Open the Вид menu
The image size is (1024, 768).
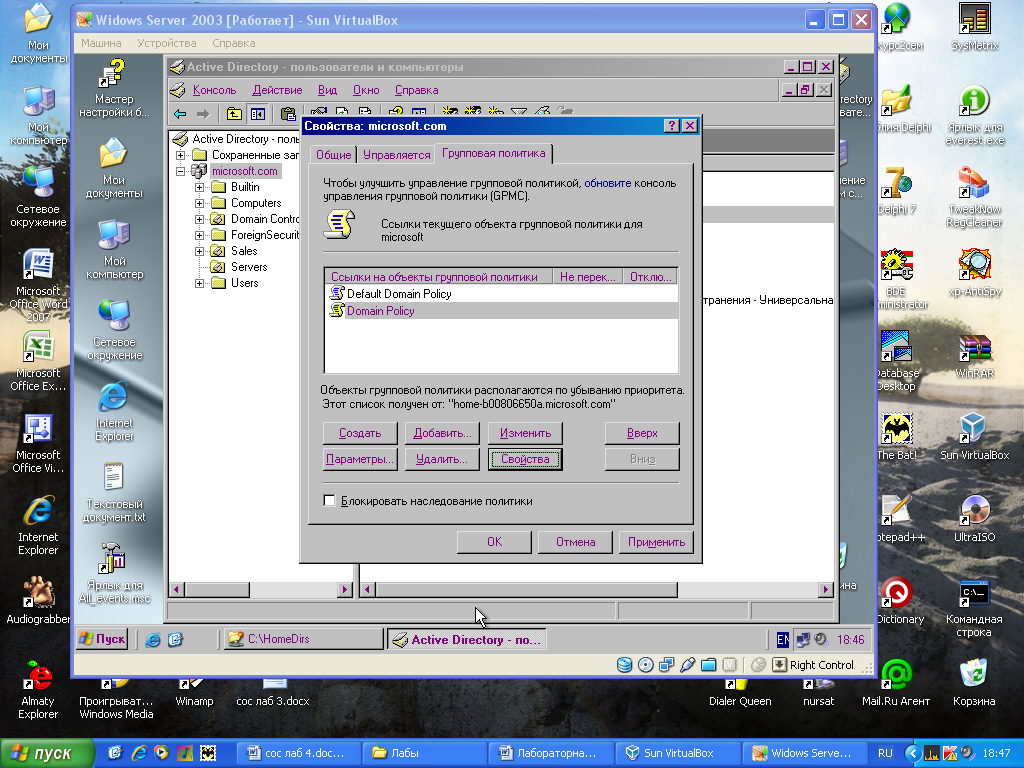[327, 90]
